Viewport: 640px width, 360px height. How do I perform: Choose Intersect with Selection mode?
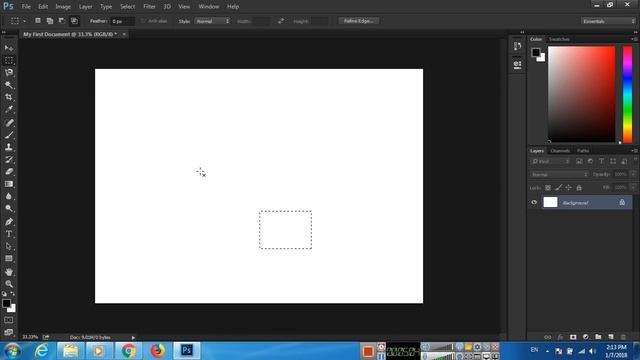pyautogui.click(x=74, y=21)
